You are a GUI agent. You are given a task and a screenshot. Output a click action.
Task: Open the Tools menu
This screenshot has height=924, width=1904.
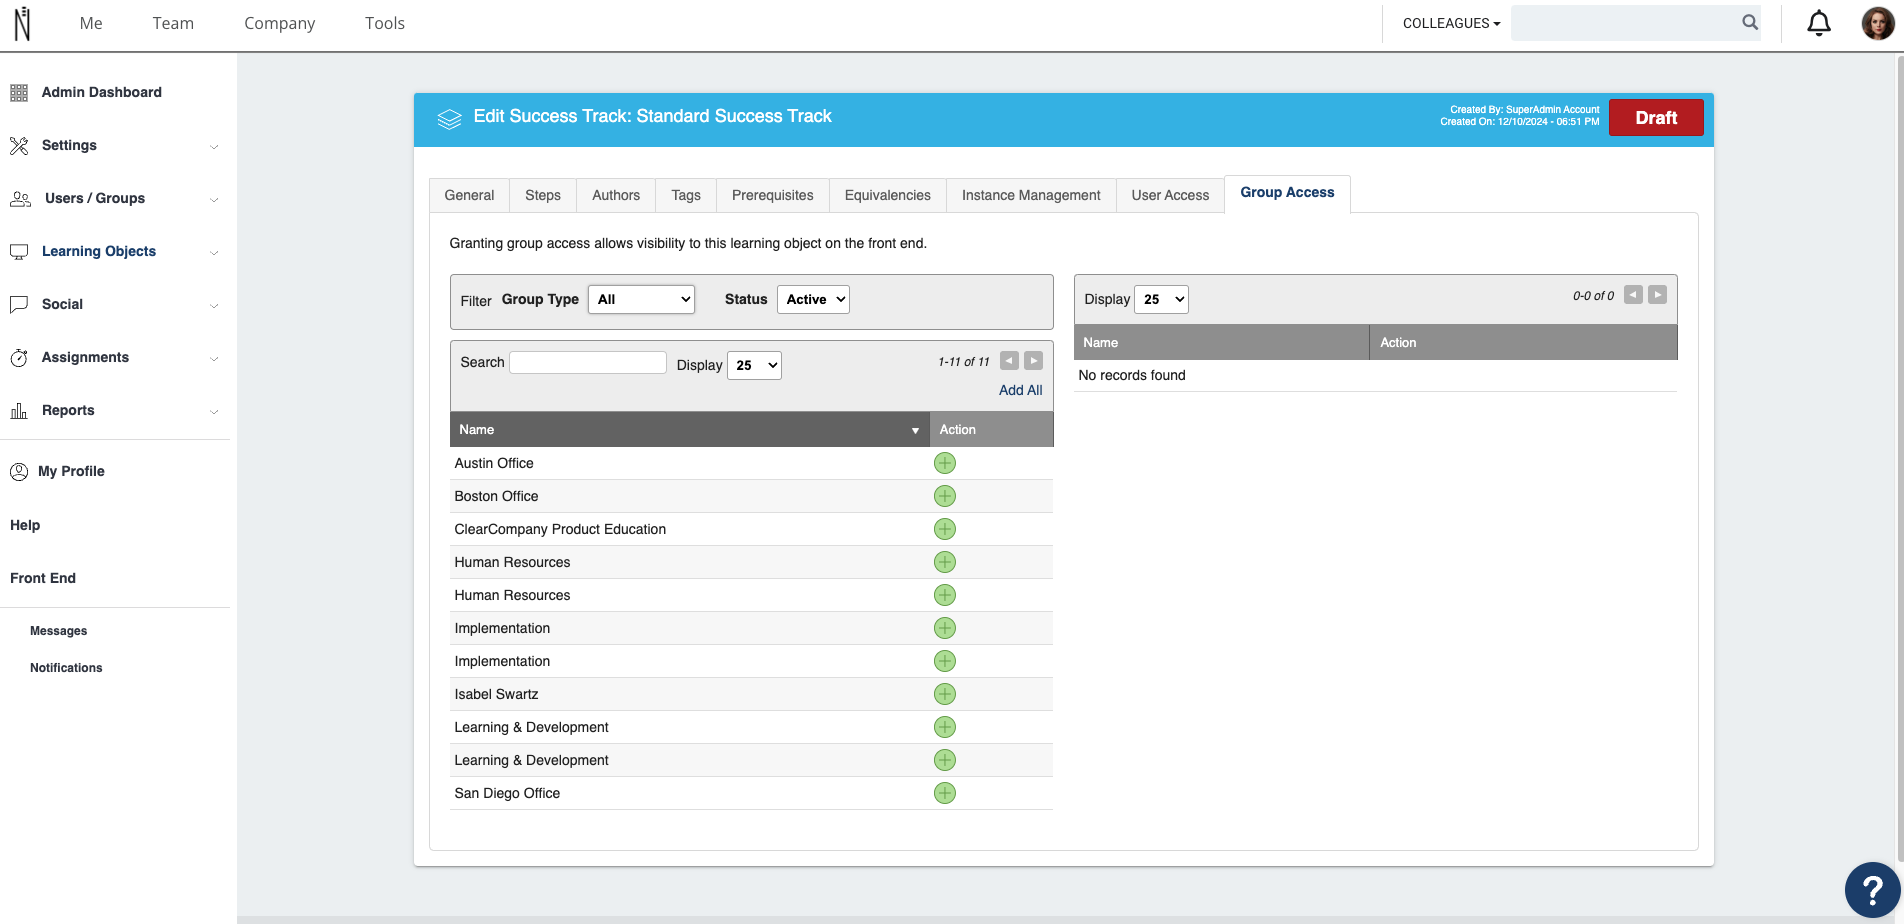[x=385, y=23]
